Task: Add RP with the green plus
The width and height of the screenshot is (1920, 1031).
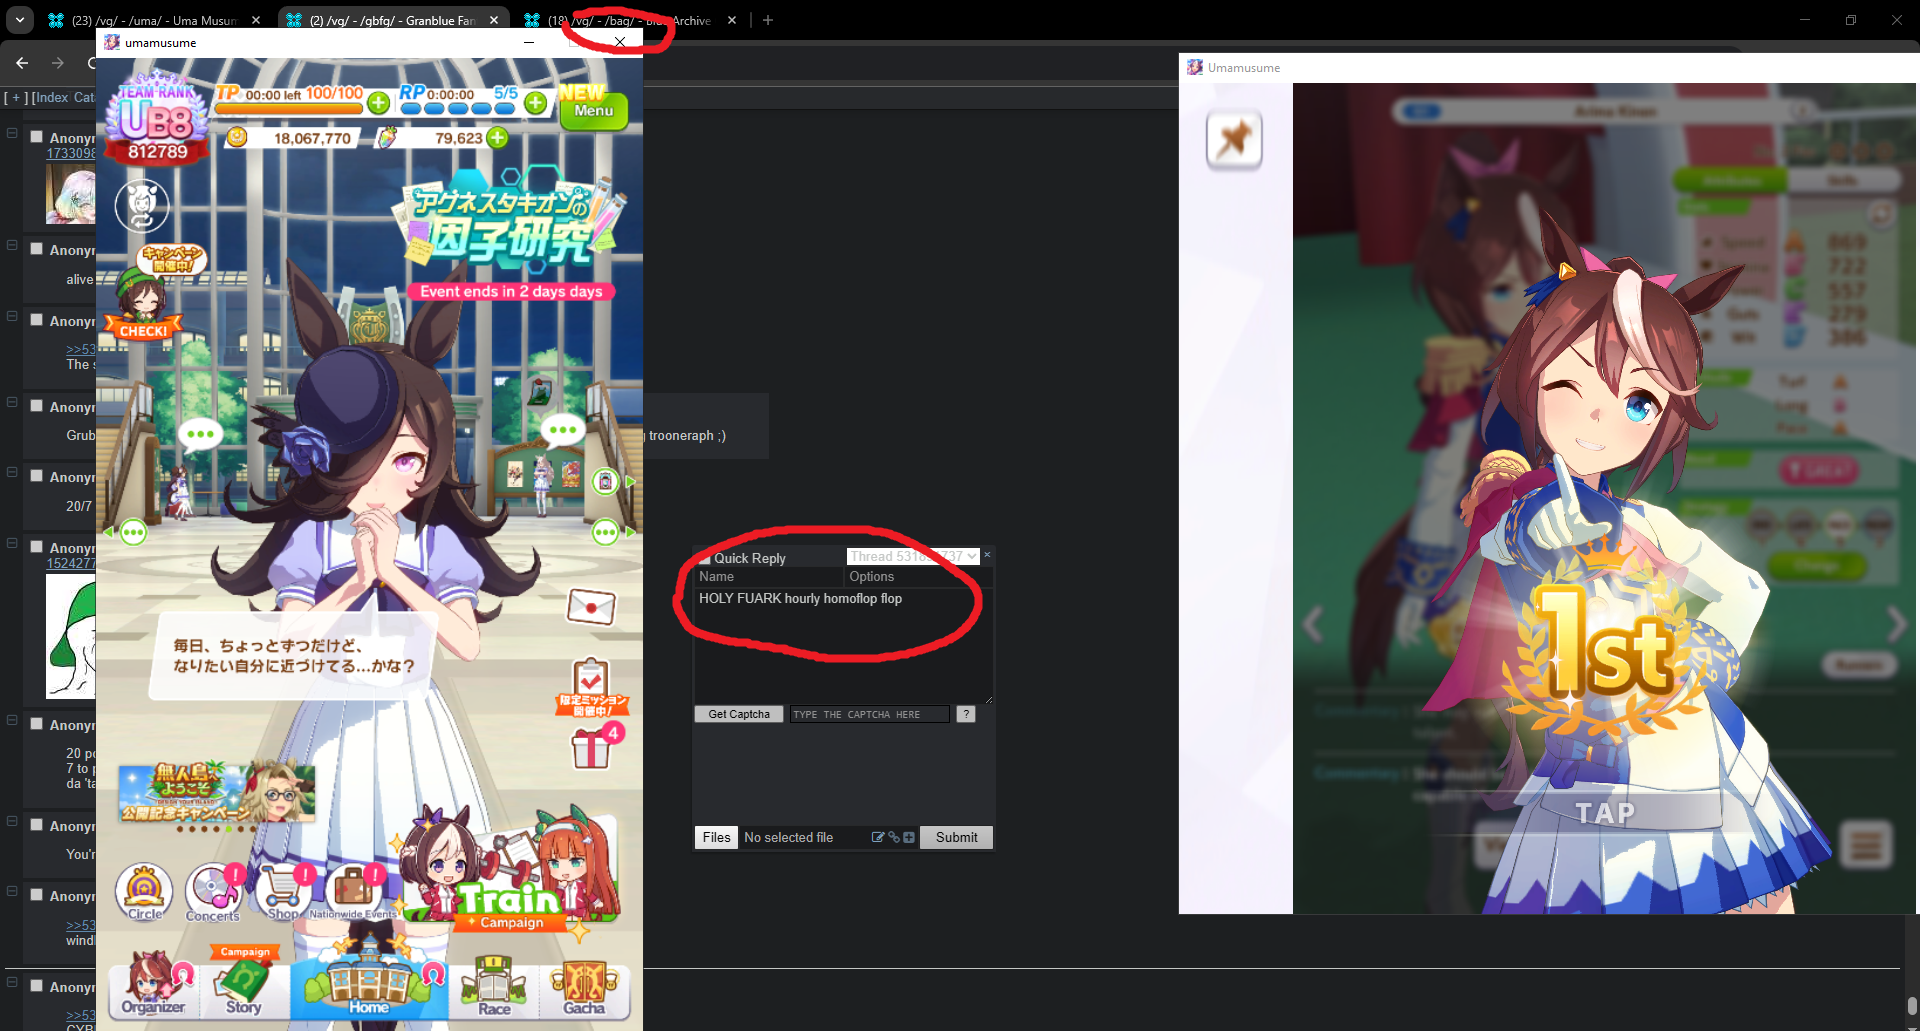Action: pos(536,103)
